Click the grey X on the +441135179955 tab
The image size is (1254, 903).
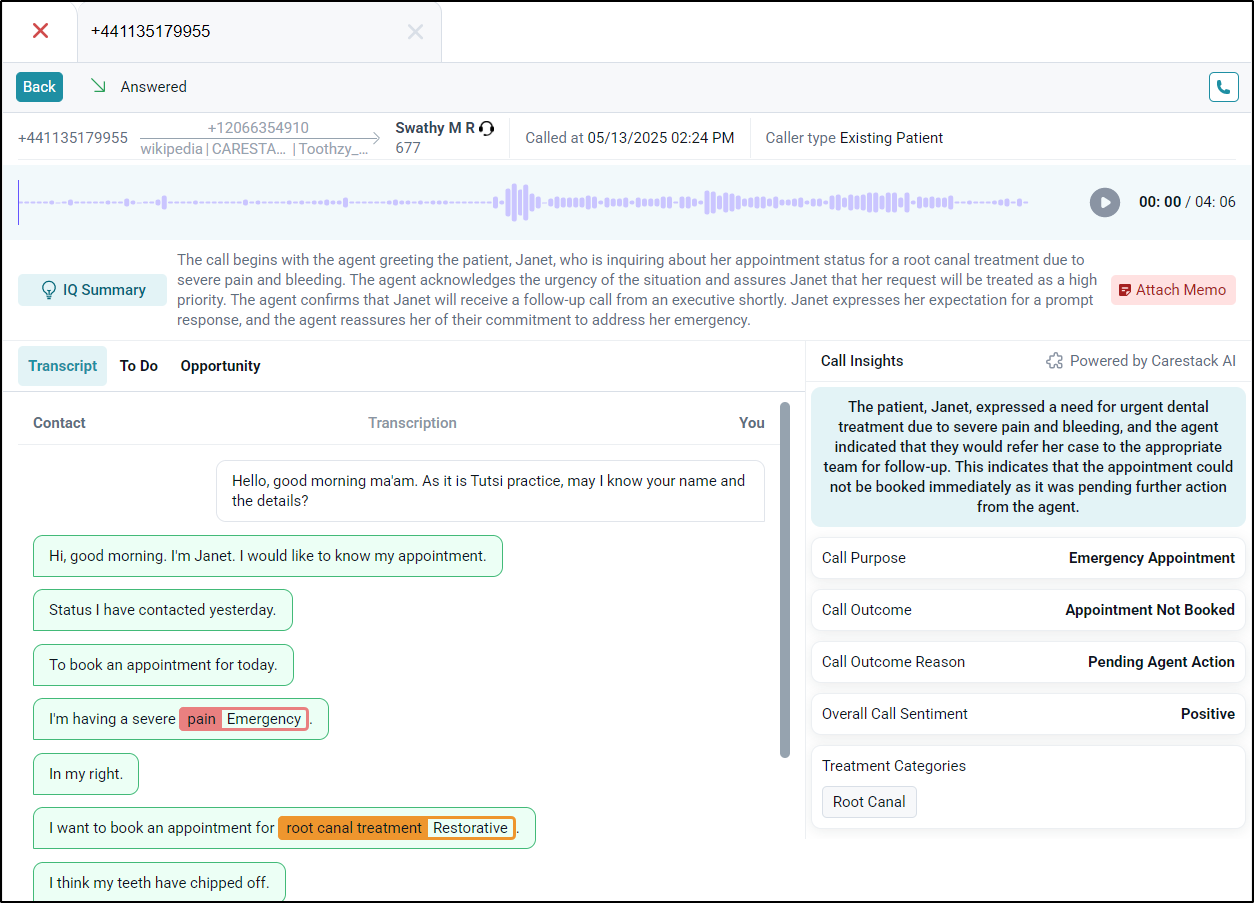tap(415, 31)
